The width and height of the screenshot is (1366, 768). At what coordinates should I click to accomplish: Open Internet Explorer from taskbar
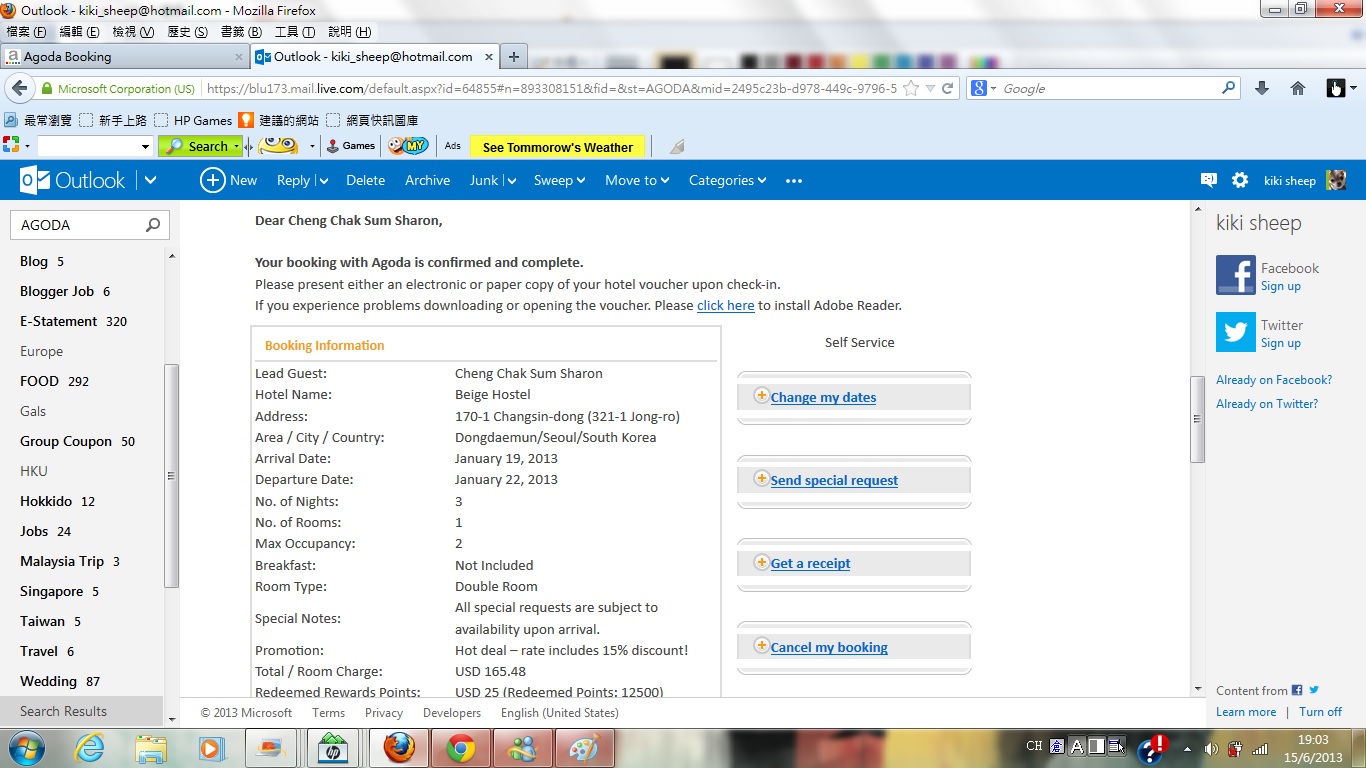[90, 748]
